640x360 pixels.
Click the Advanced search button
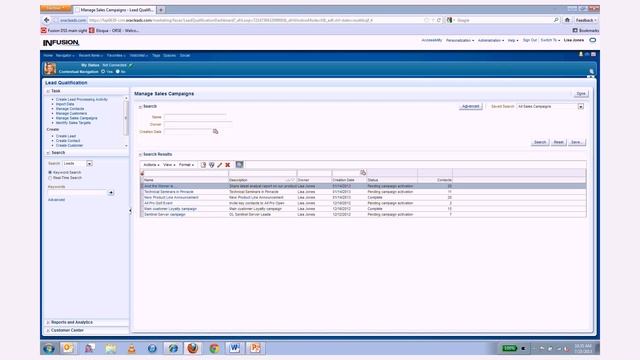471,107
